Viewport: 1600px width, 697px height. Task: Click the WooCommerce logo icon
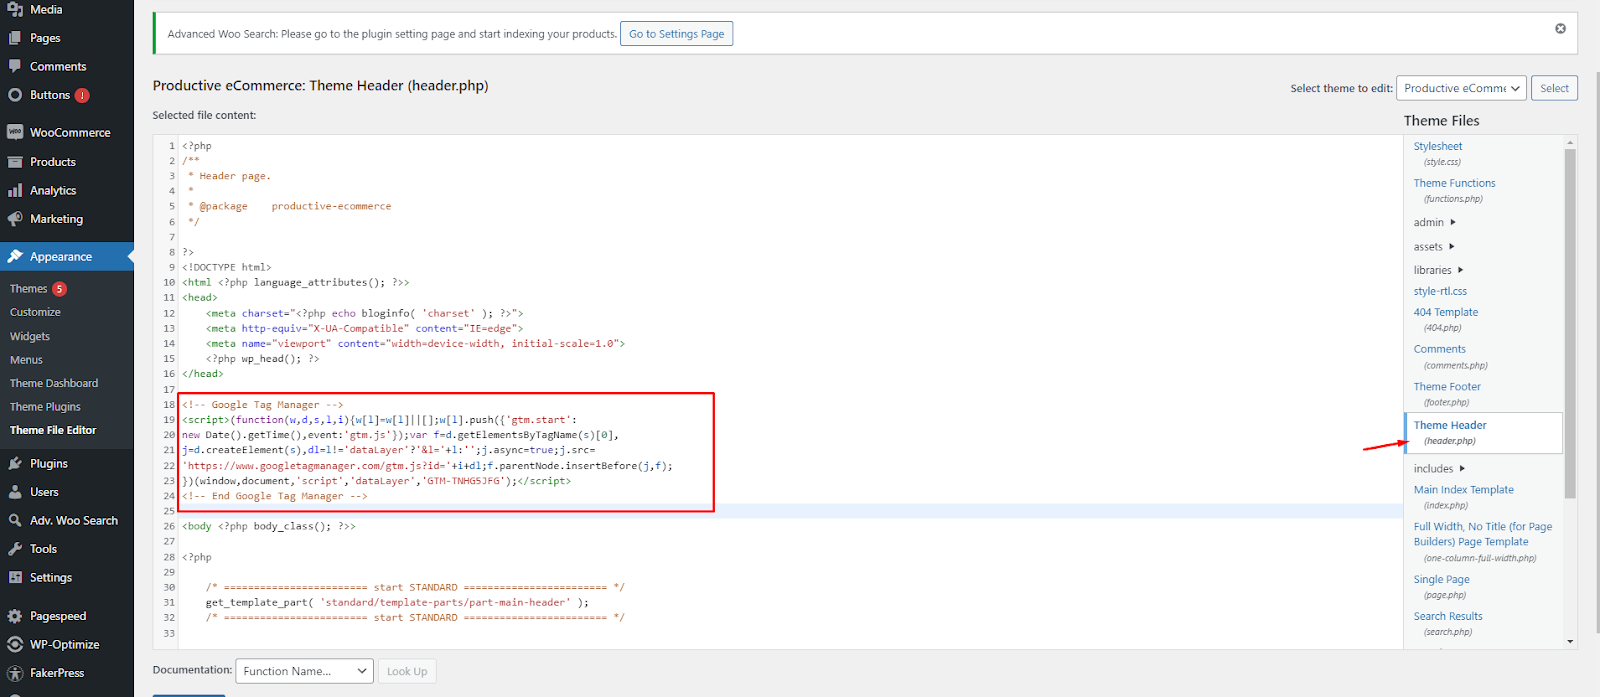point(15,132)
